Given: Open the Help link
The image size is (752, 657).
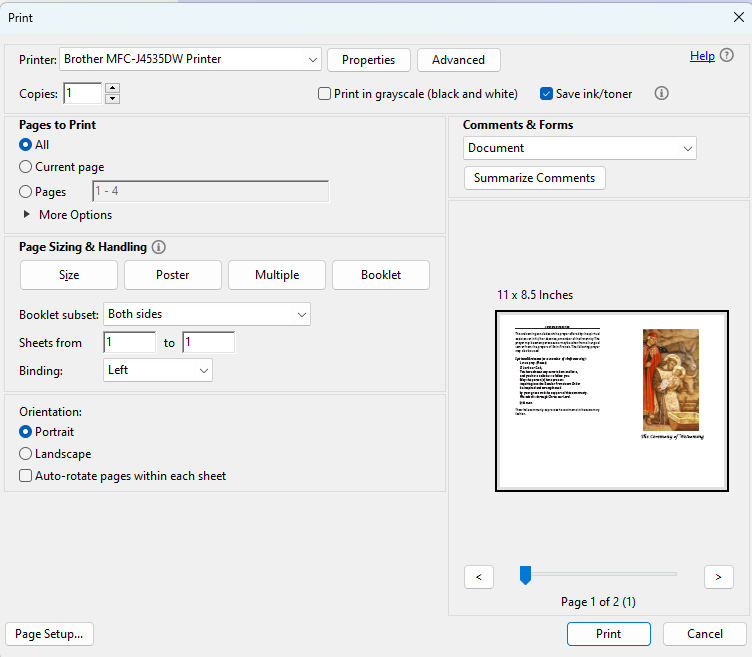Looking at the screenshot, I should [x=702, y=56].
